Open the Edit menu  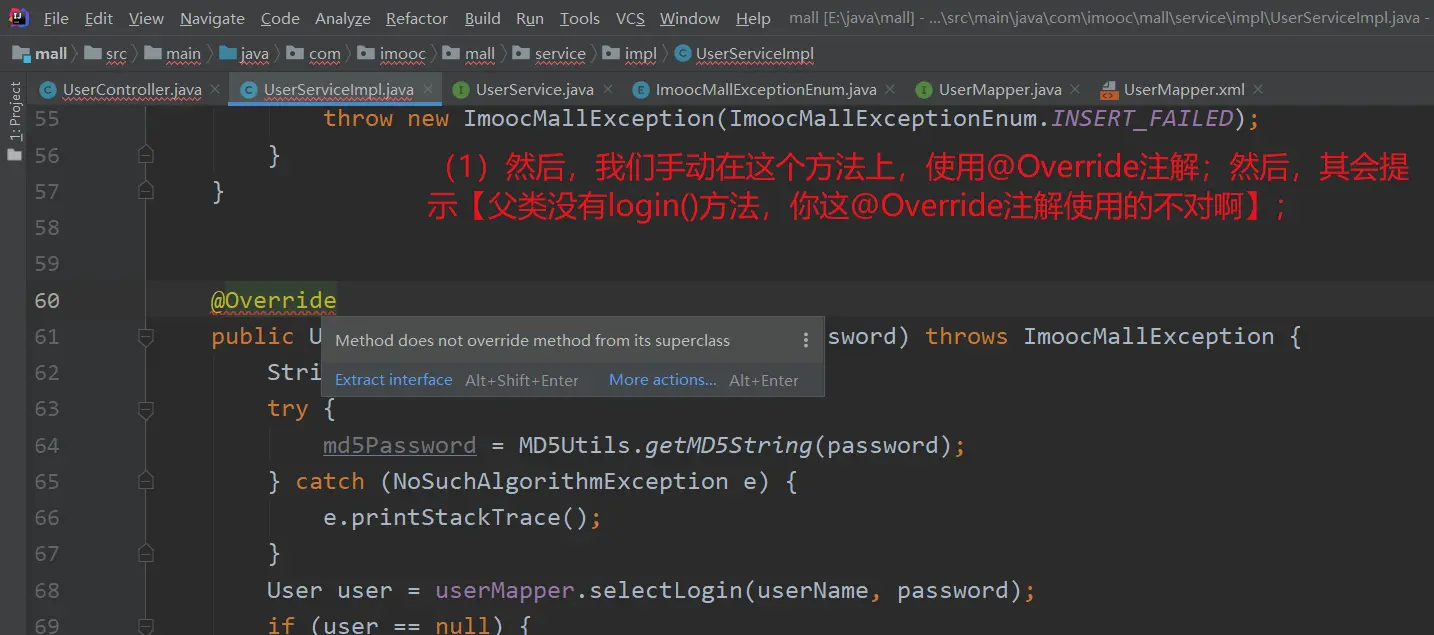point(99,19)
